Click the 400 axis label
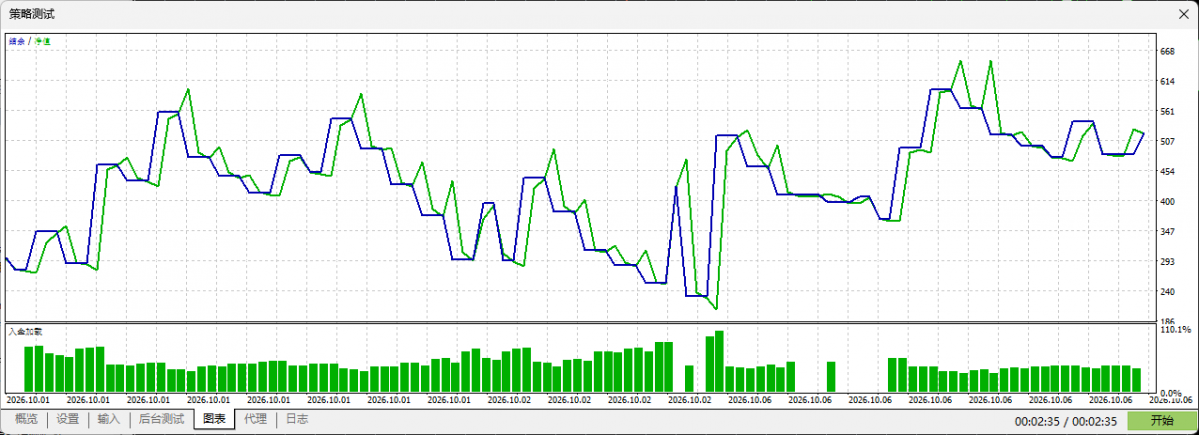The image size is (1199, 435). 1168,201
